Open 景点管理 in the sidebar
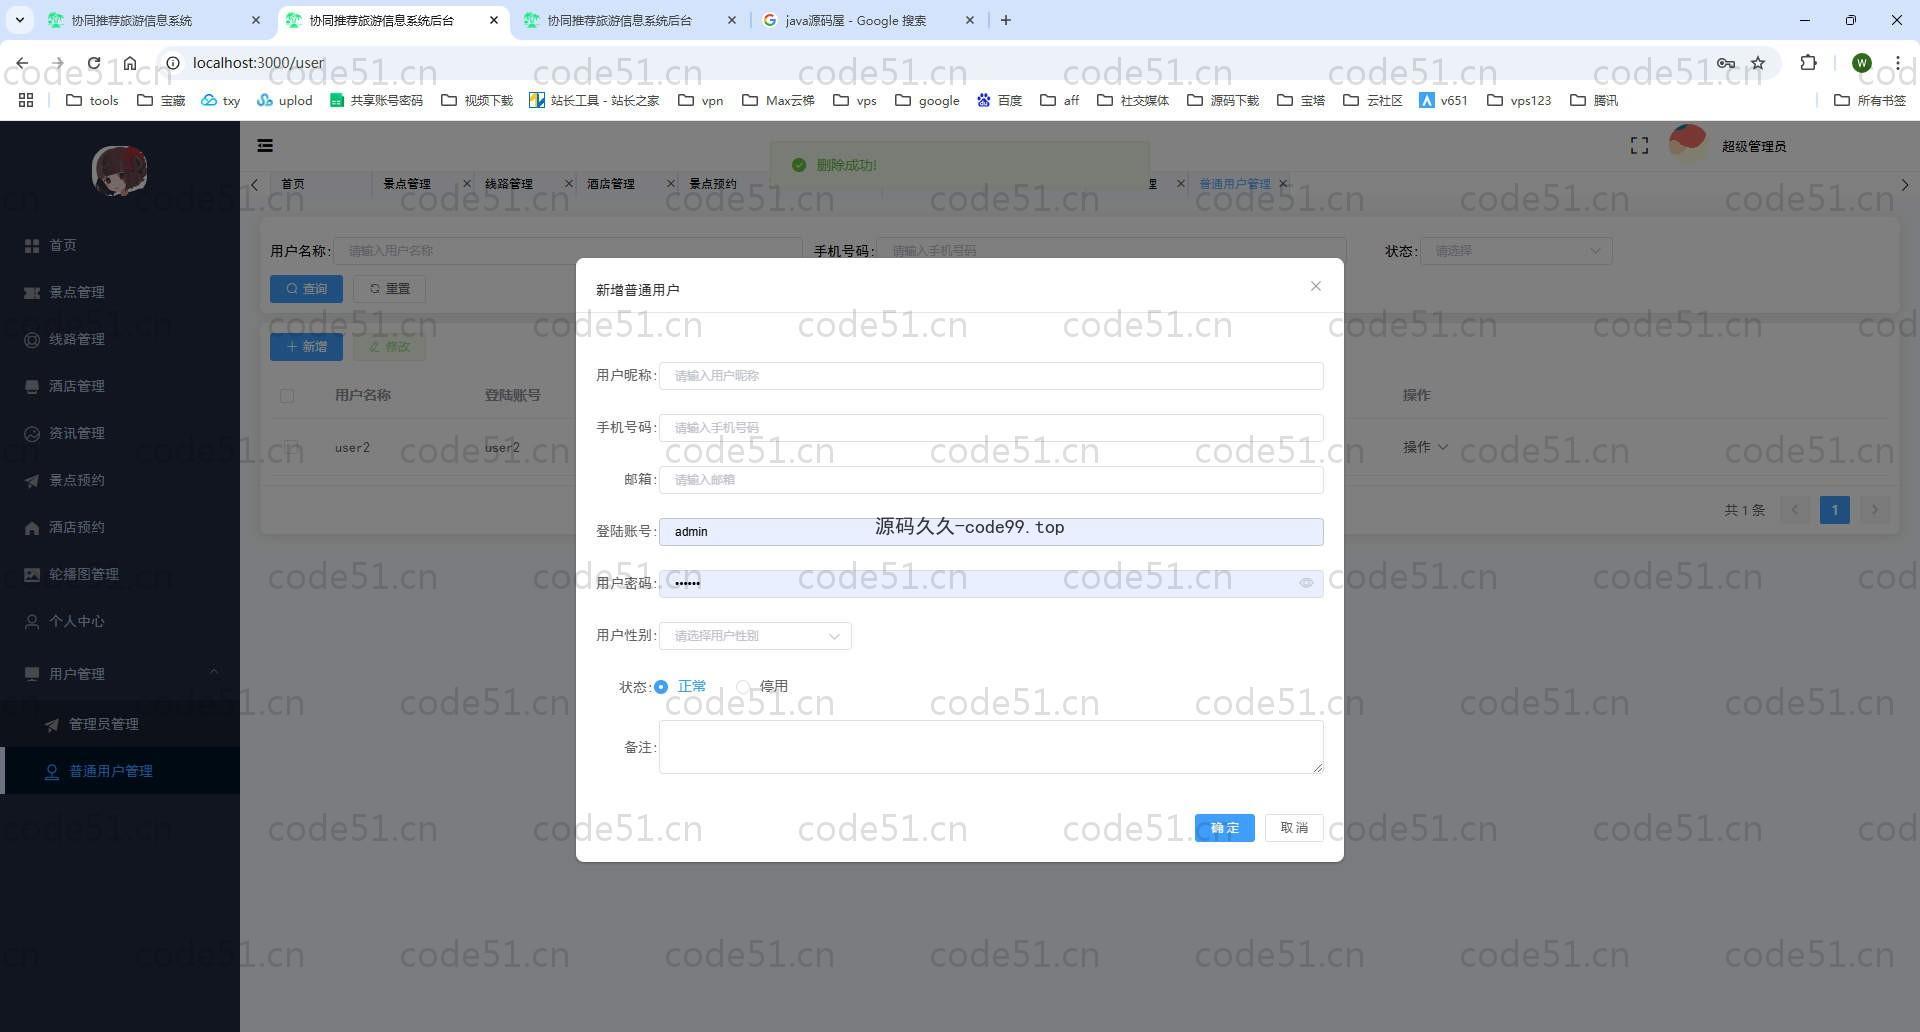The height and width of the screenshot is (1032, 1920). coord(120,292)
